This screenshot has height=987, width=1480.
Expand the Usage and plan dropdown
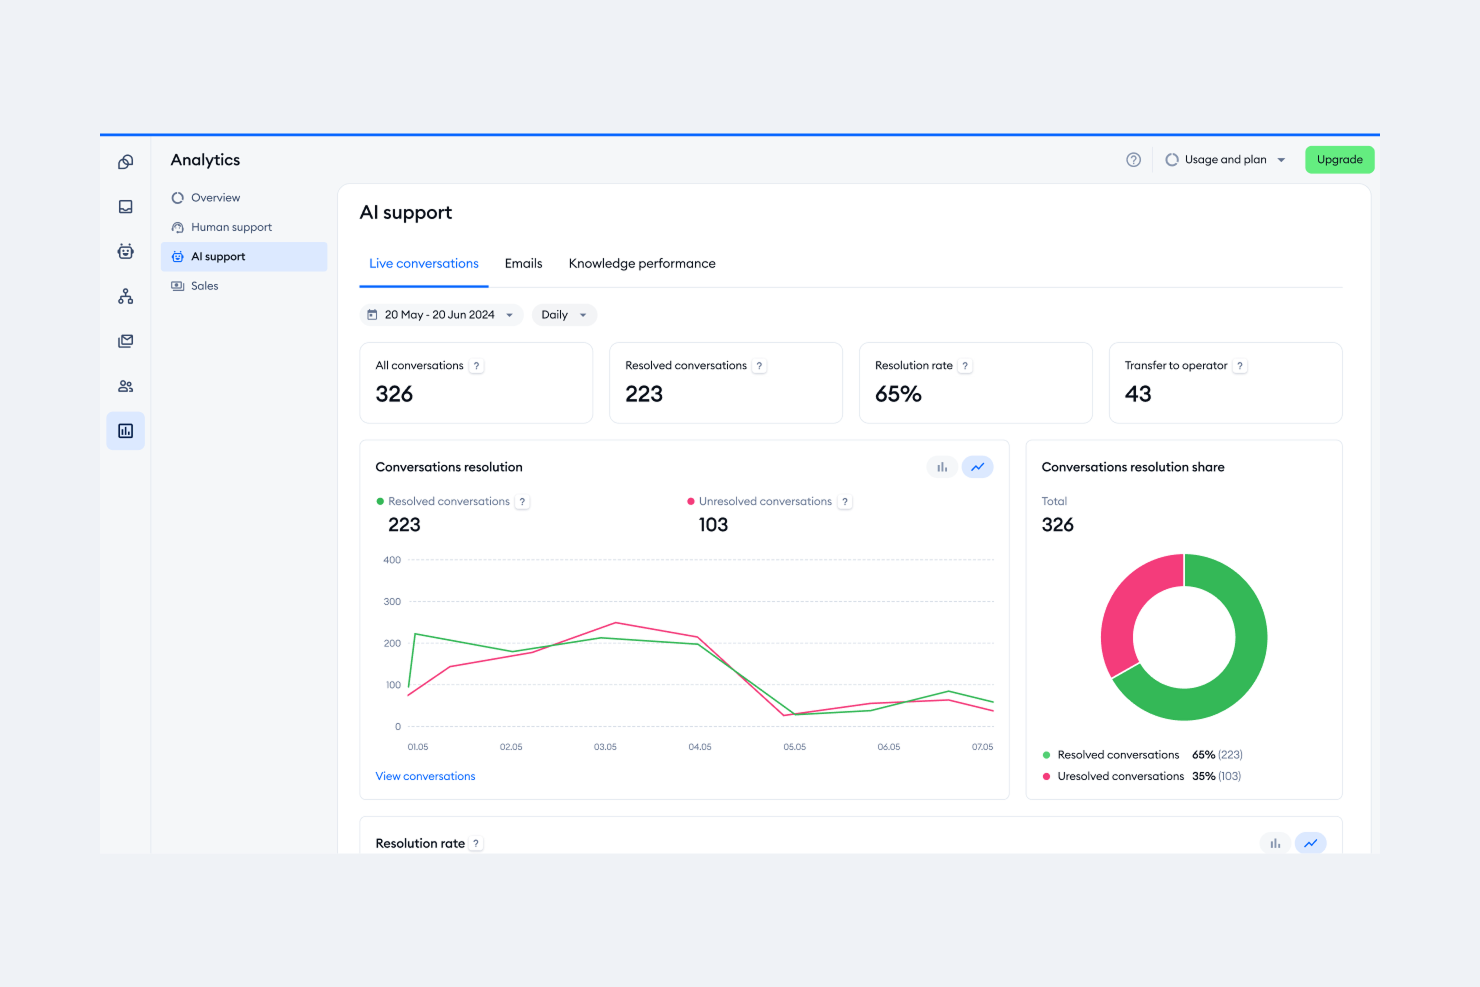tap(1224, 159)
